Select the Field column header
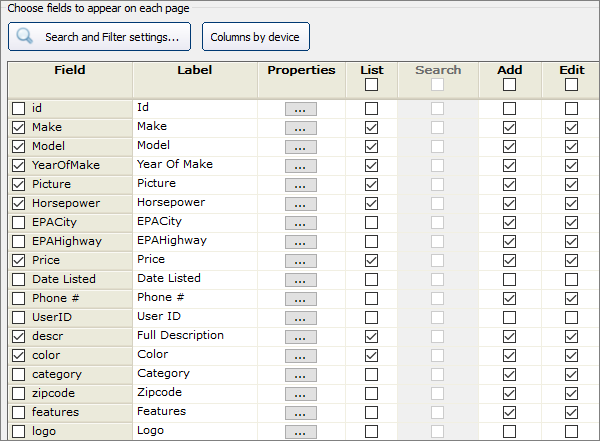 (x=69, y=71)
